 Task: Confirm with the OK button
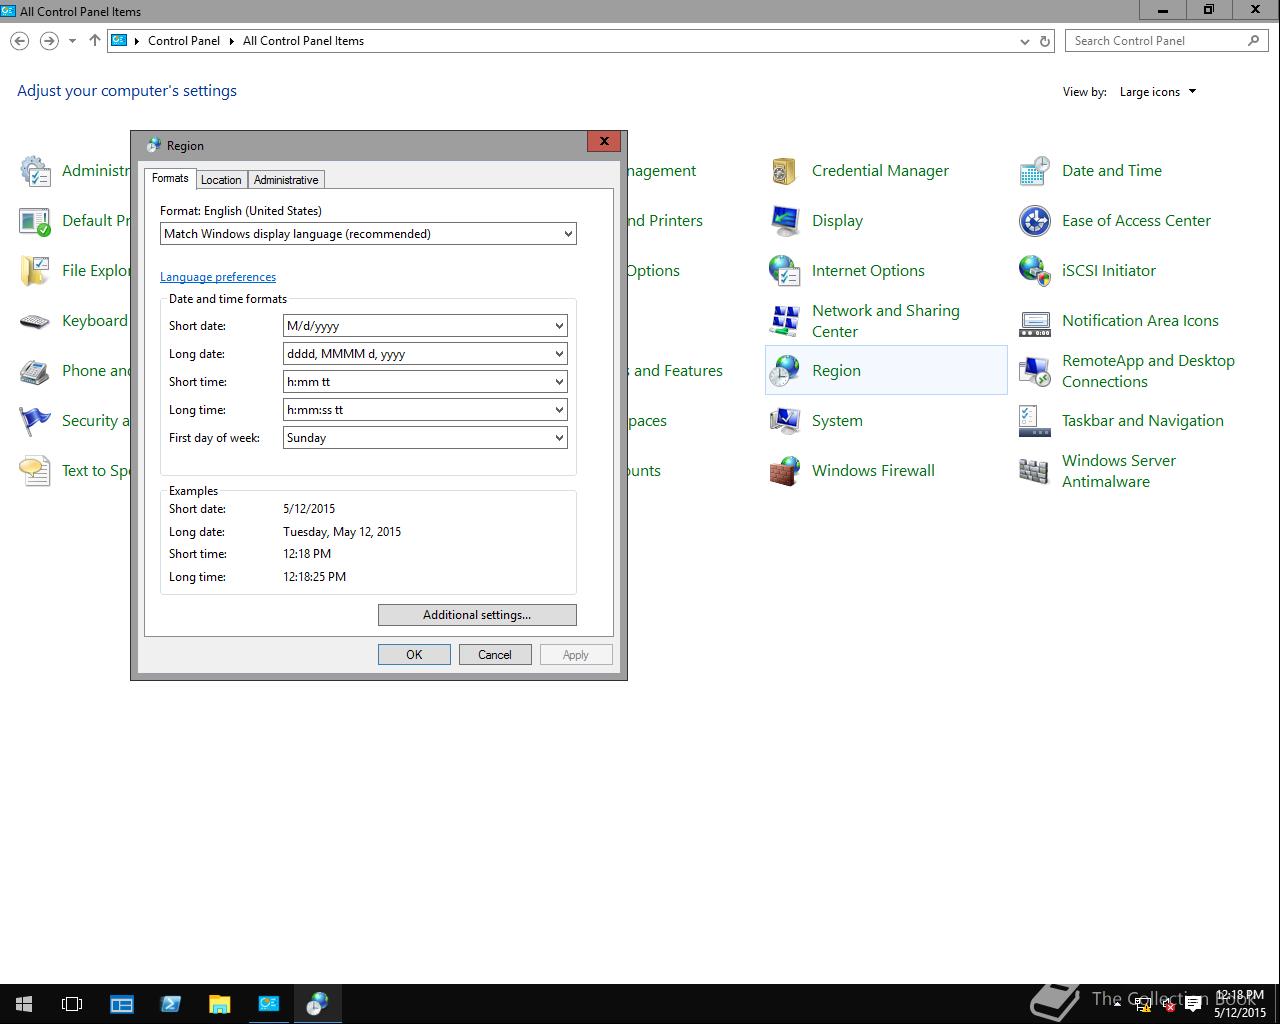[414, 655]
